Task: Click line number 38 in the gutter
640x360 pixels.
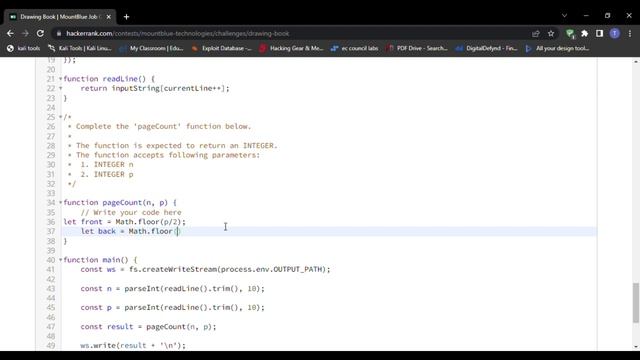Action: pos(51,241)
